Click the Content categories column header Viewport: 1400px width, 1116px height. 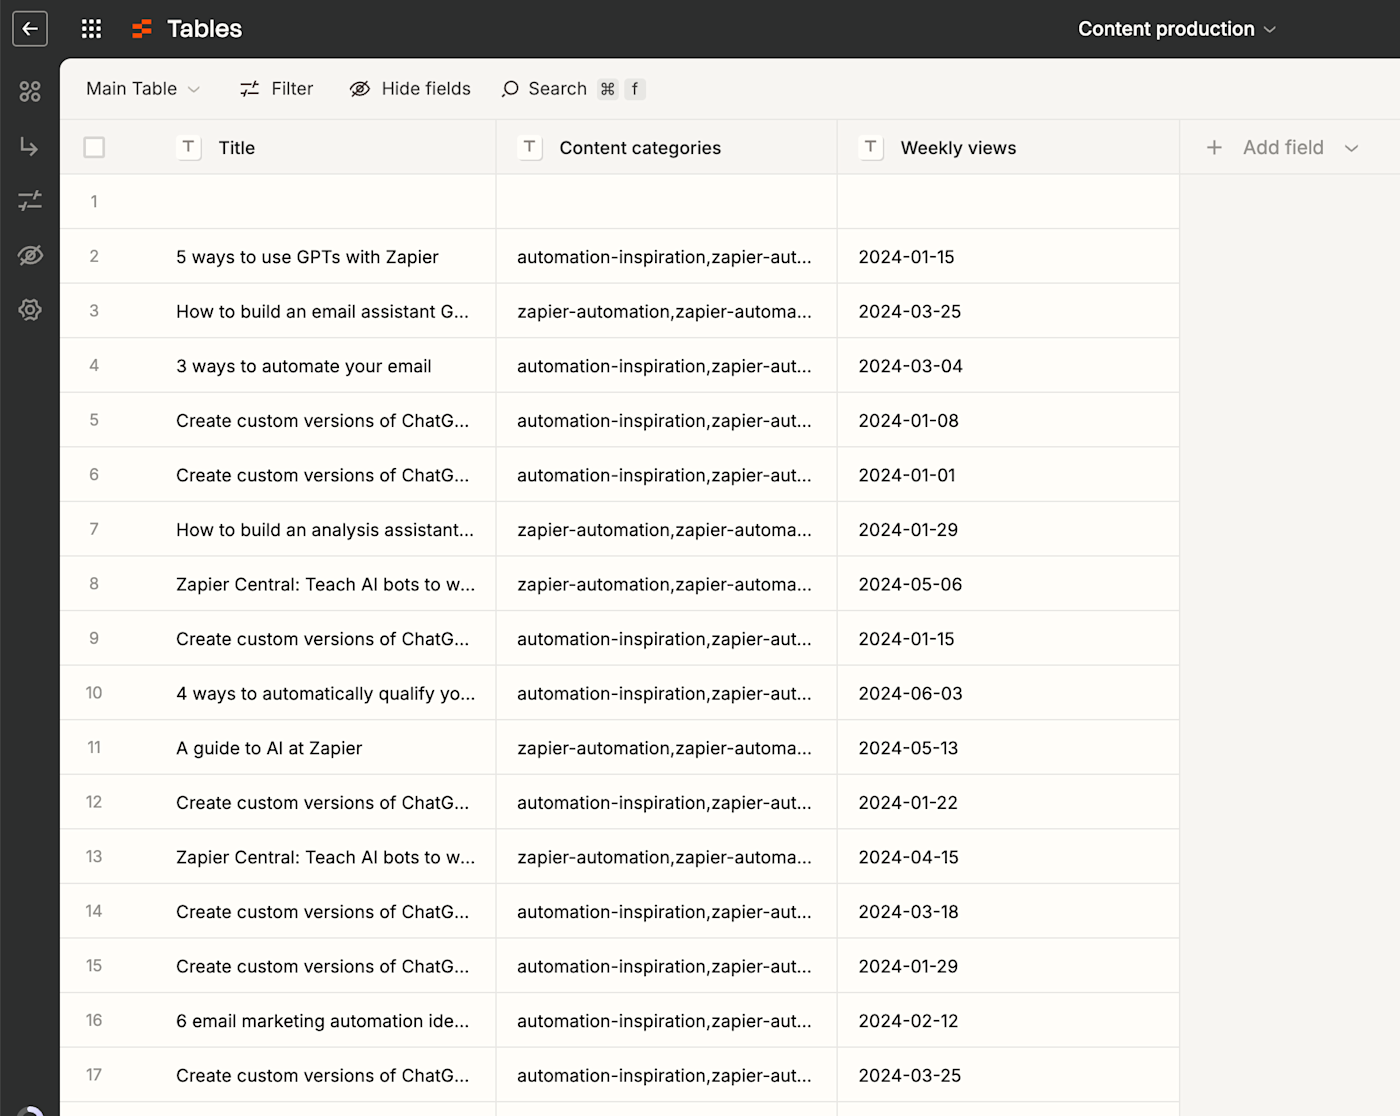click(x=667, y=147)
